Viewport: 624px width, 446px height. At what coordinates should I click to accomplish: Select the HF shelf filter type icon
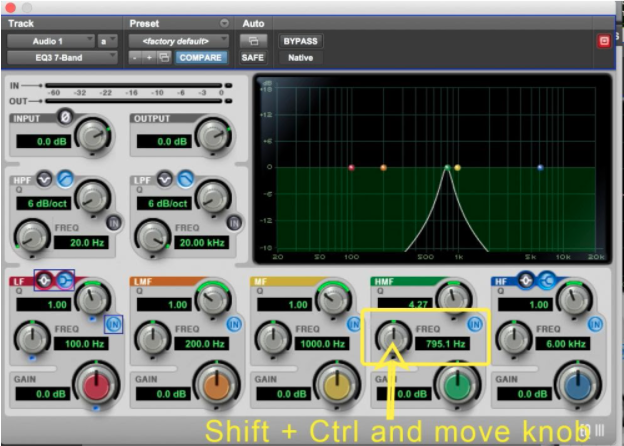(547, 280)
